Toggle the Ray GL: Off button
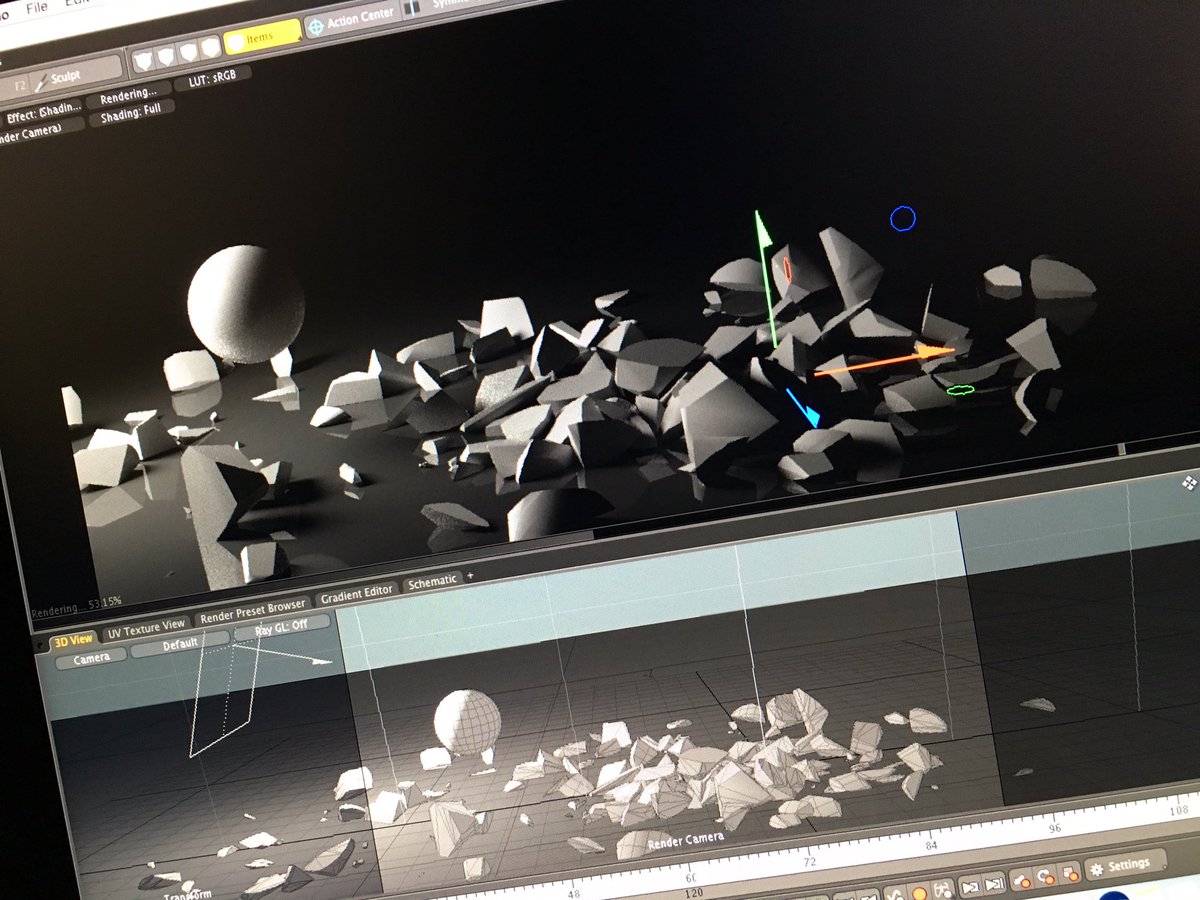The width and height of the screenshot is (1200, 900). (283, 628)
